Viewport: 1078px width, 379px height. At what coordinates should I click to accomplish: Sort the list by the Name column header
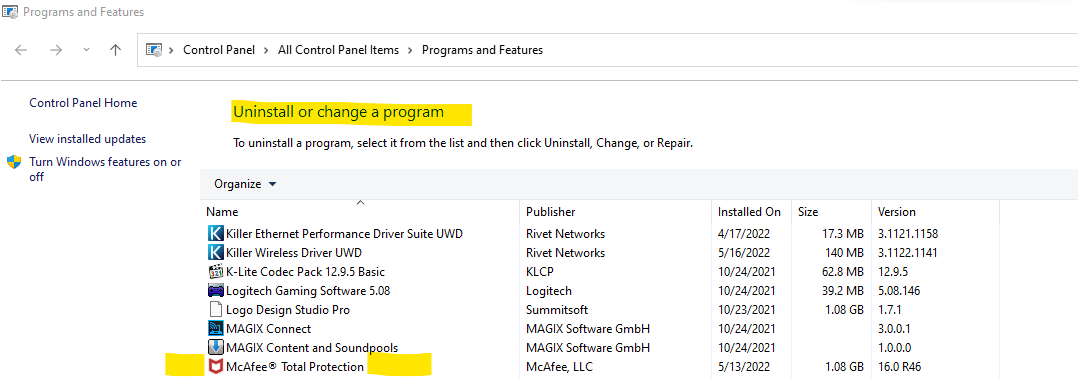222,212
